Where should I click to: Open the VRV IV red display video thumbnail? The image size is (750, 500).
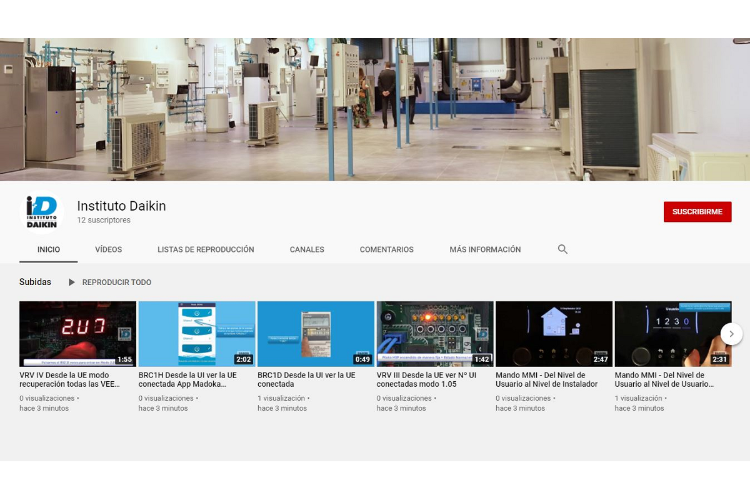click(77, 334)
